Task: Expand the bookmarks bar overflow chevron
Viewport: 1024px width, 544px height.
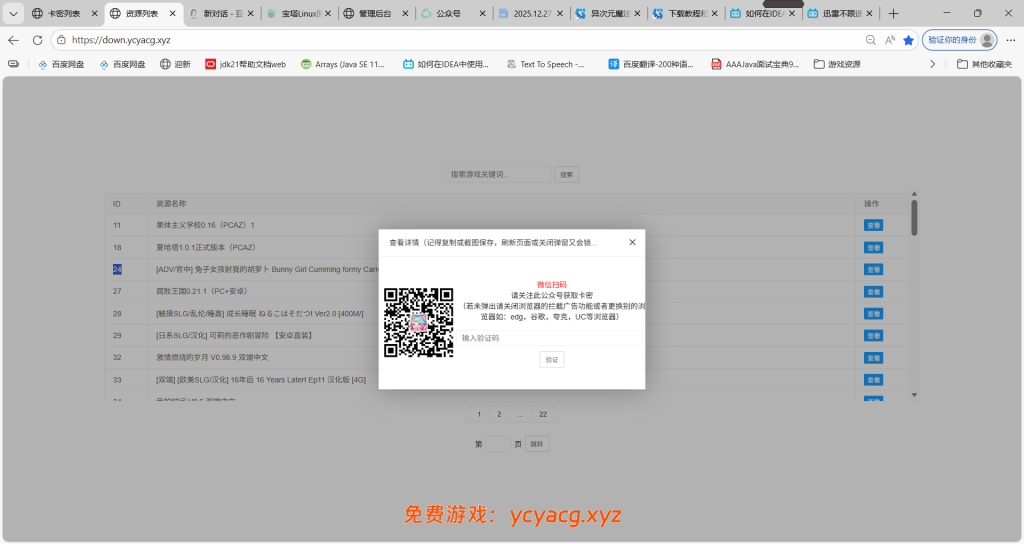Action: [x=933, y=64]
